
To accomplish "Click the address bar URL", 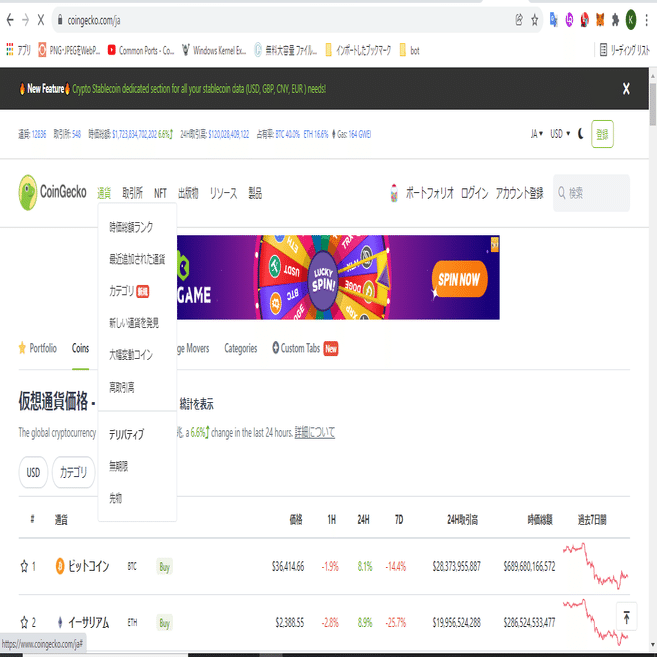I will point(94,20).
